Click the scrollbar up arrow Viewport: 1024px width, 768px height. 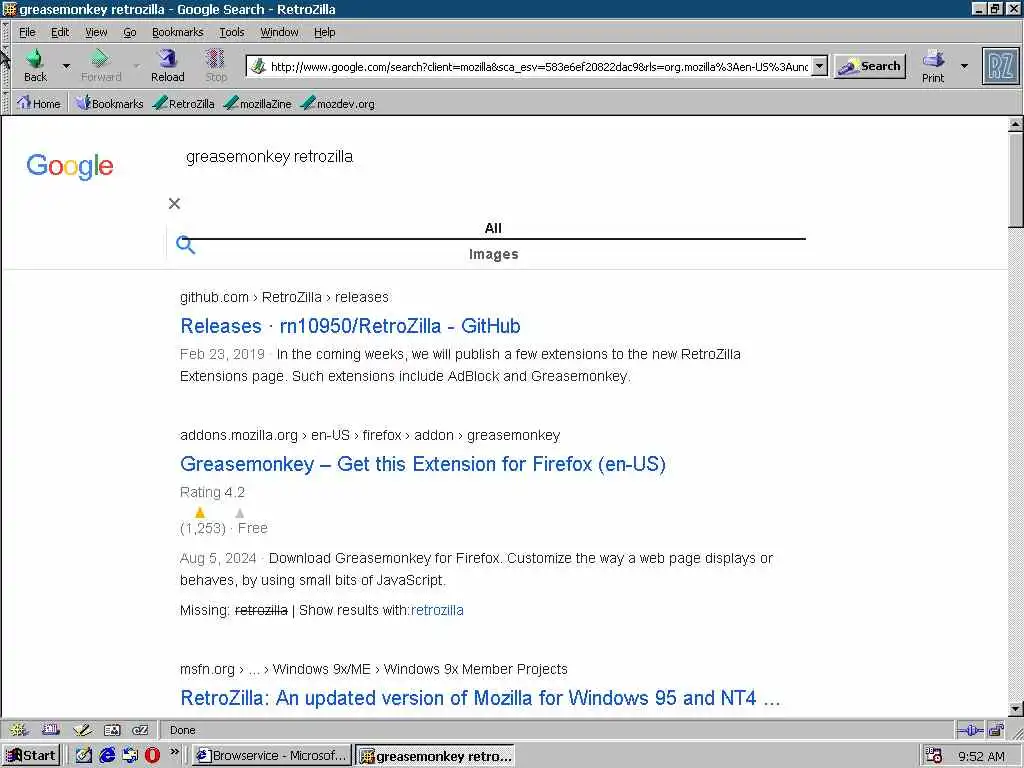pyautogui.click(x=1016, y=123)
